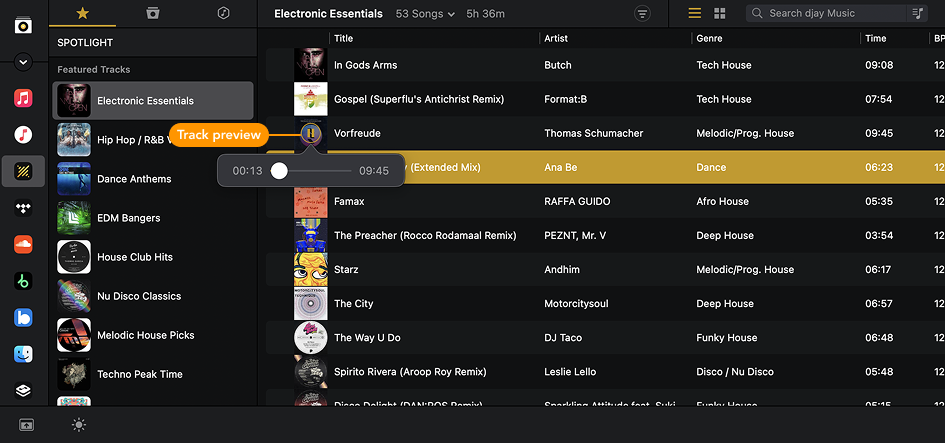Screen dimensions: 945x443
Task: Switch to the music note badge tab
Action: tap(224, 13)
